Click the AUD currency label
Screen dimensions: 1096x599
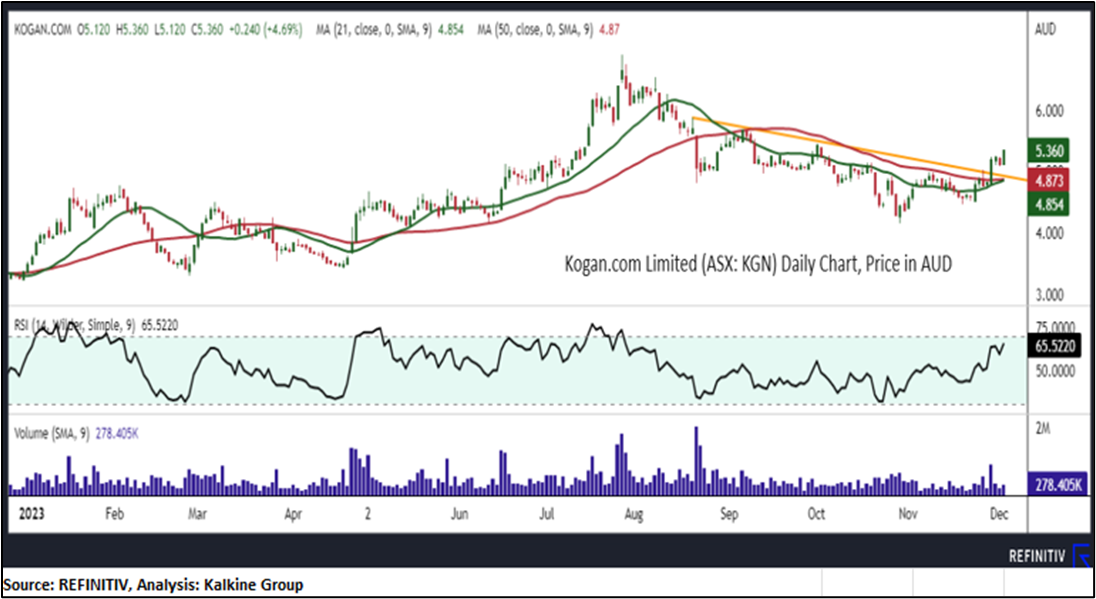click(x=1044, y=29)
